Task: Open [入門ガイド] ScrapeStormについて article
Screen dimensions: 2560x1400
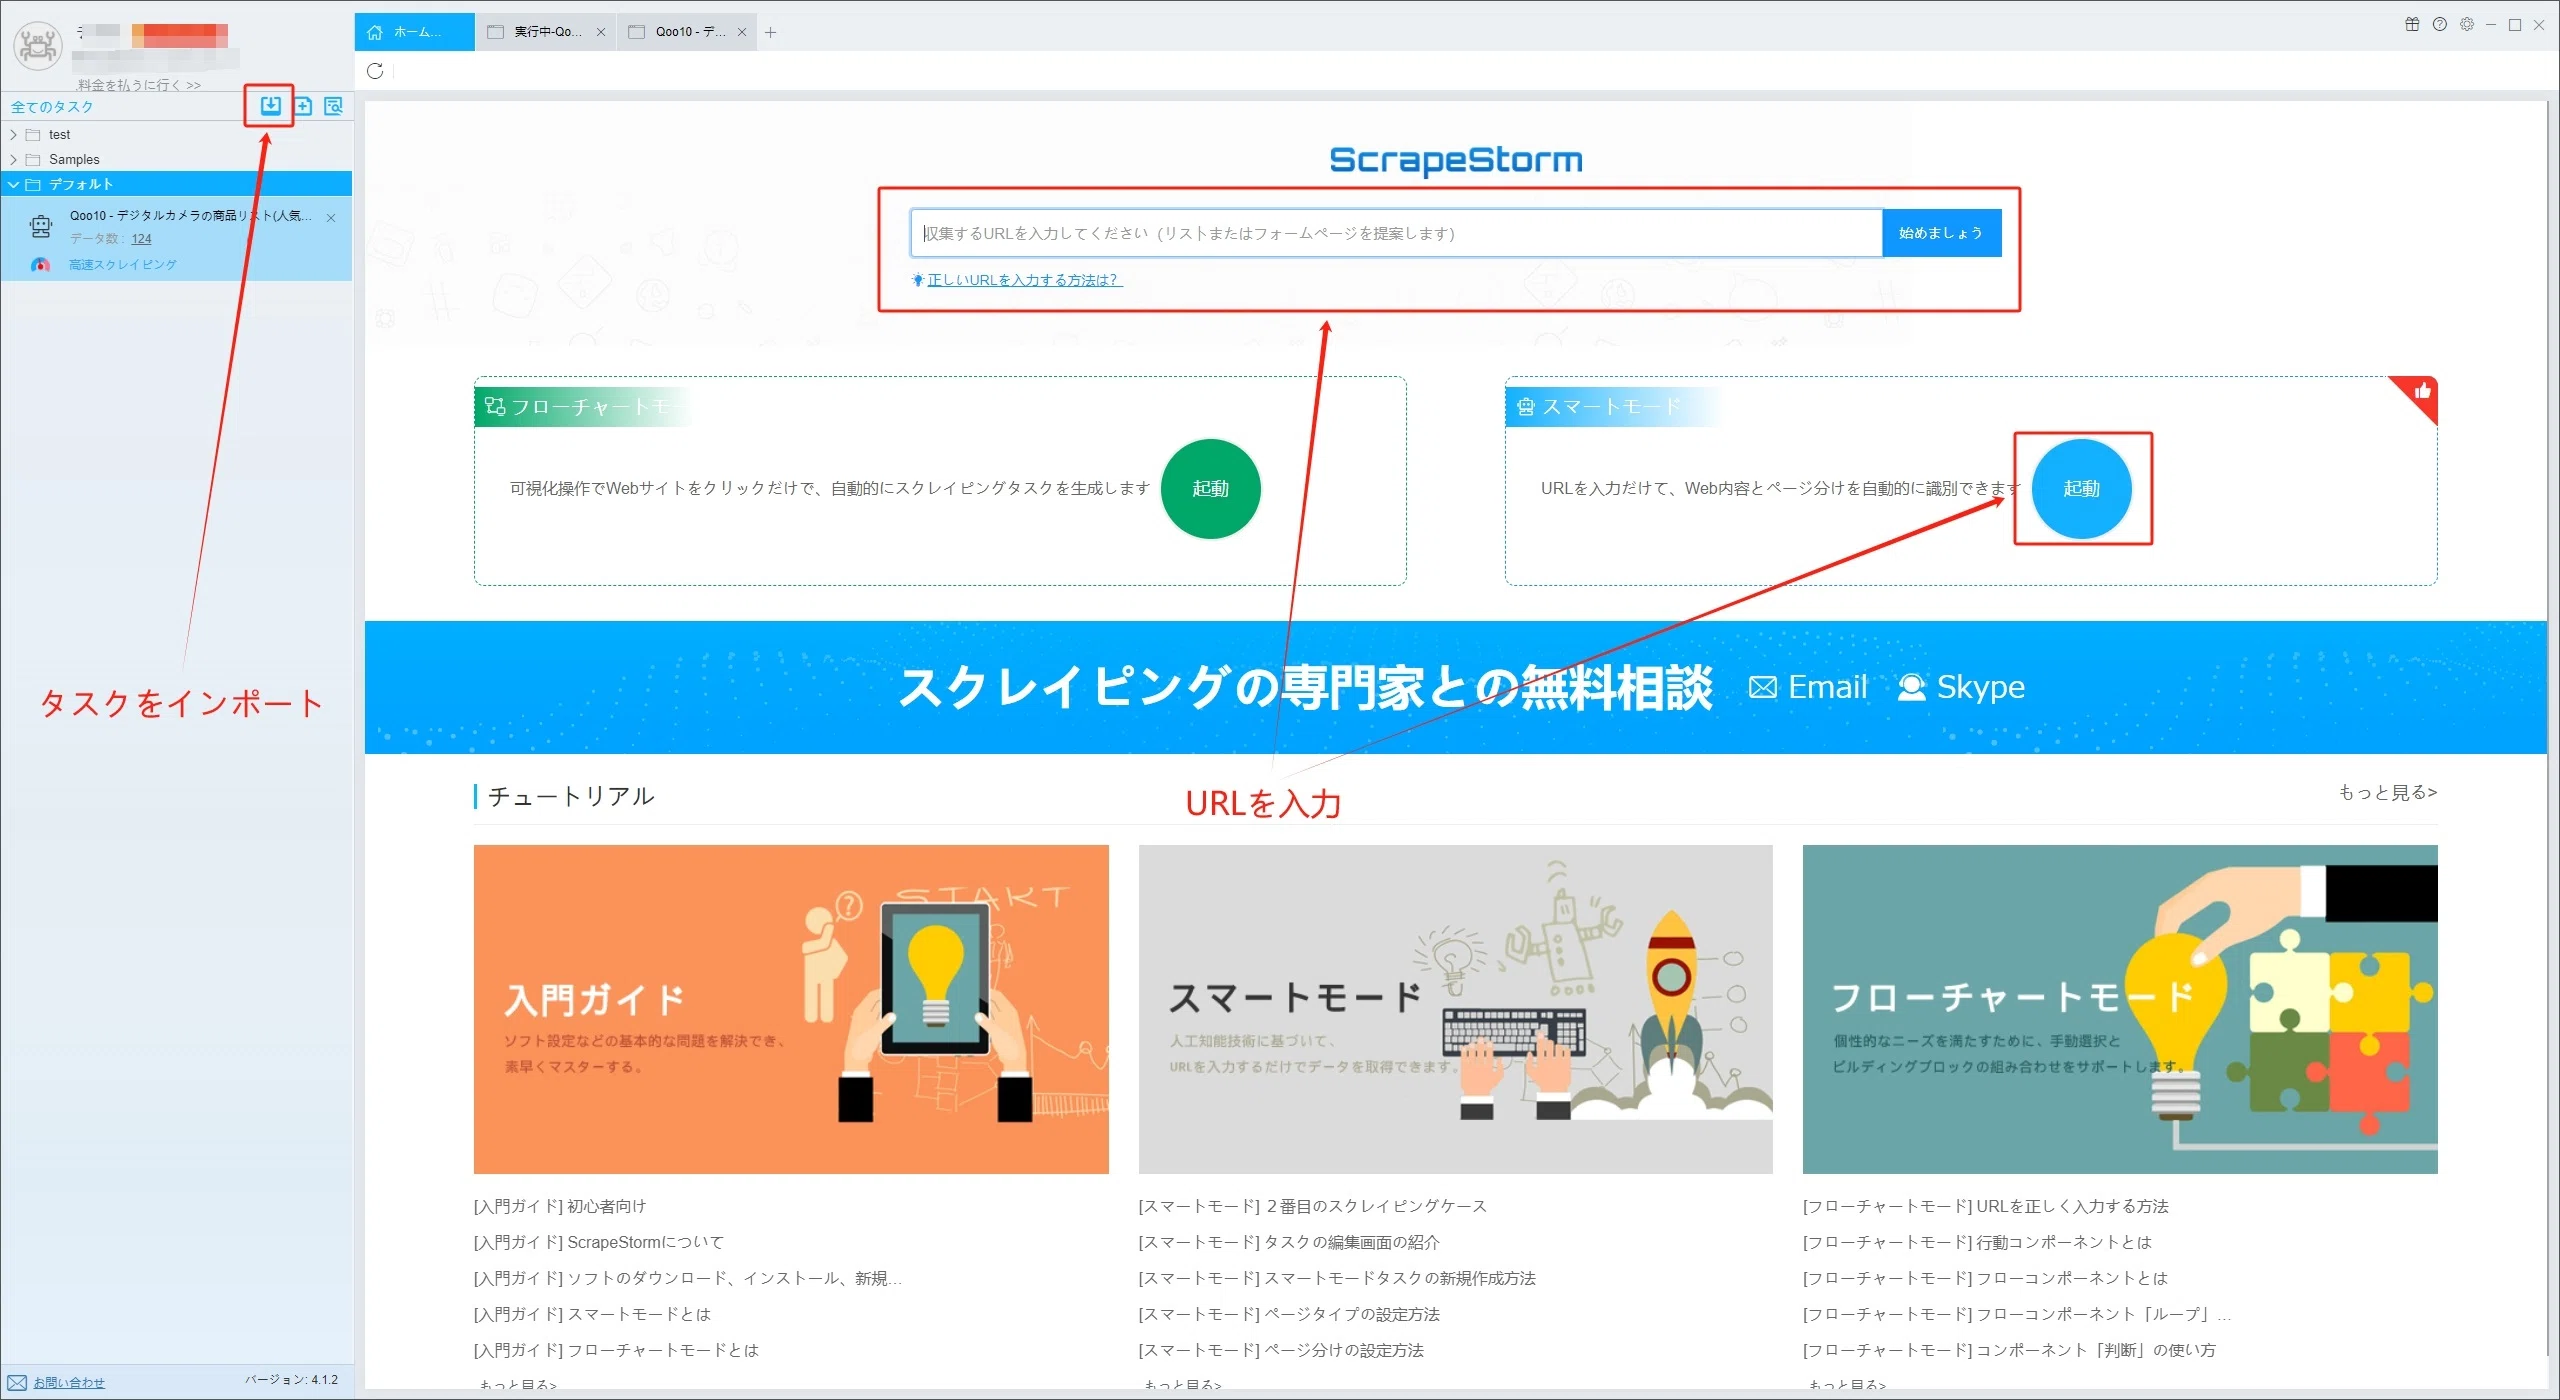Action: 599,1242
